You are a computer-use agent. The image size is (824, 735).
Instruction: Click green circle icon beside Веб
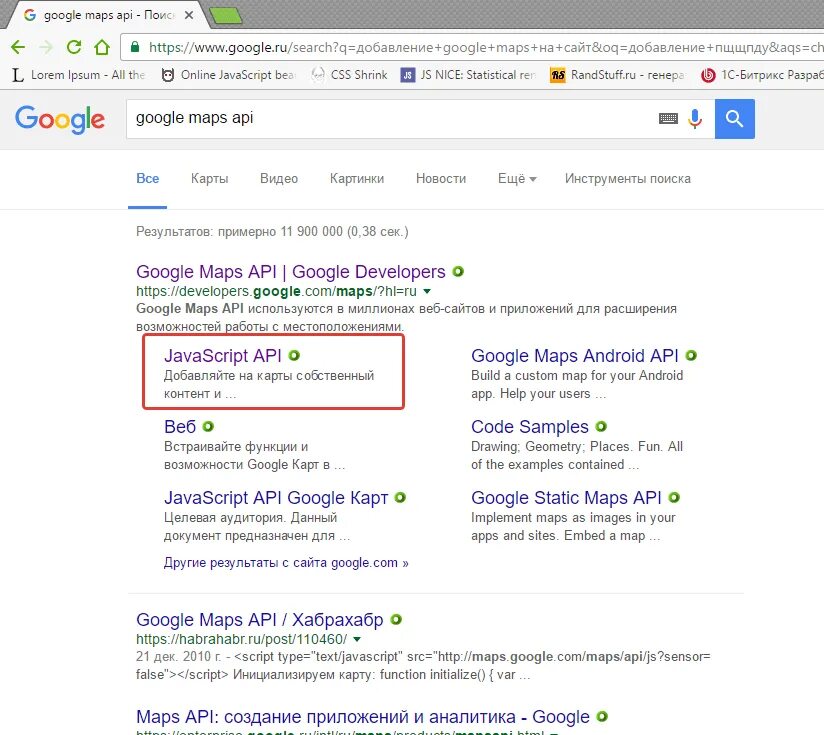click(208, 427)
